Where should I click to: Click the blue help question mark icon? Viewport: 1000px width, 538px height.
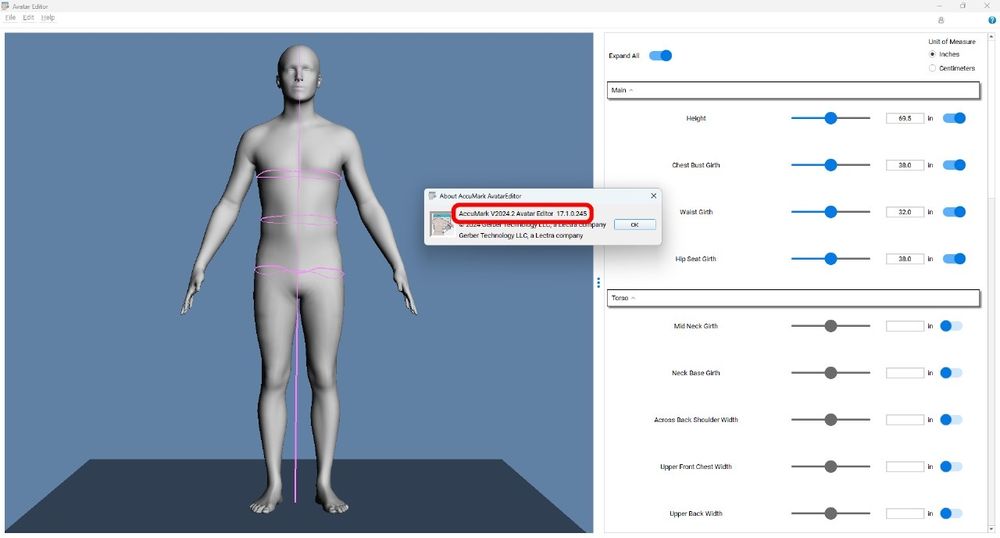[x=992, y=20]
